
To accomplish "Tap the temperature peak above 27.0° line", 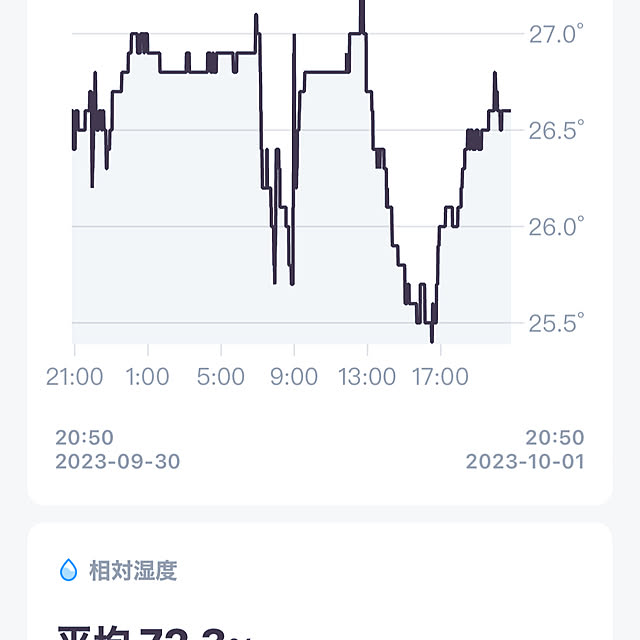I will coord(362,12).
